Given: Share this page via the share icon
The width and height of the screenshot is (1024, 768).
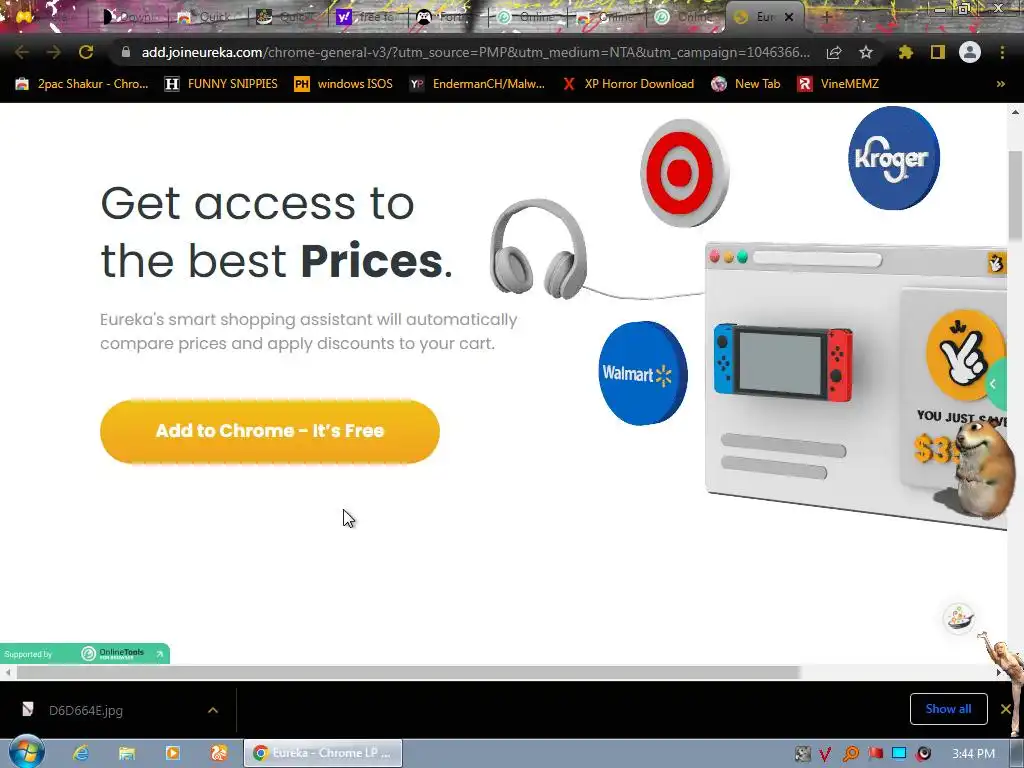Looking at the screenshot, I should point(834,52).
